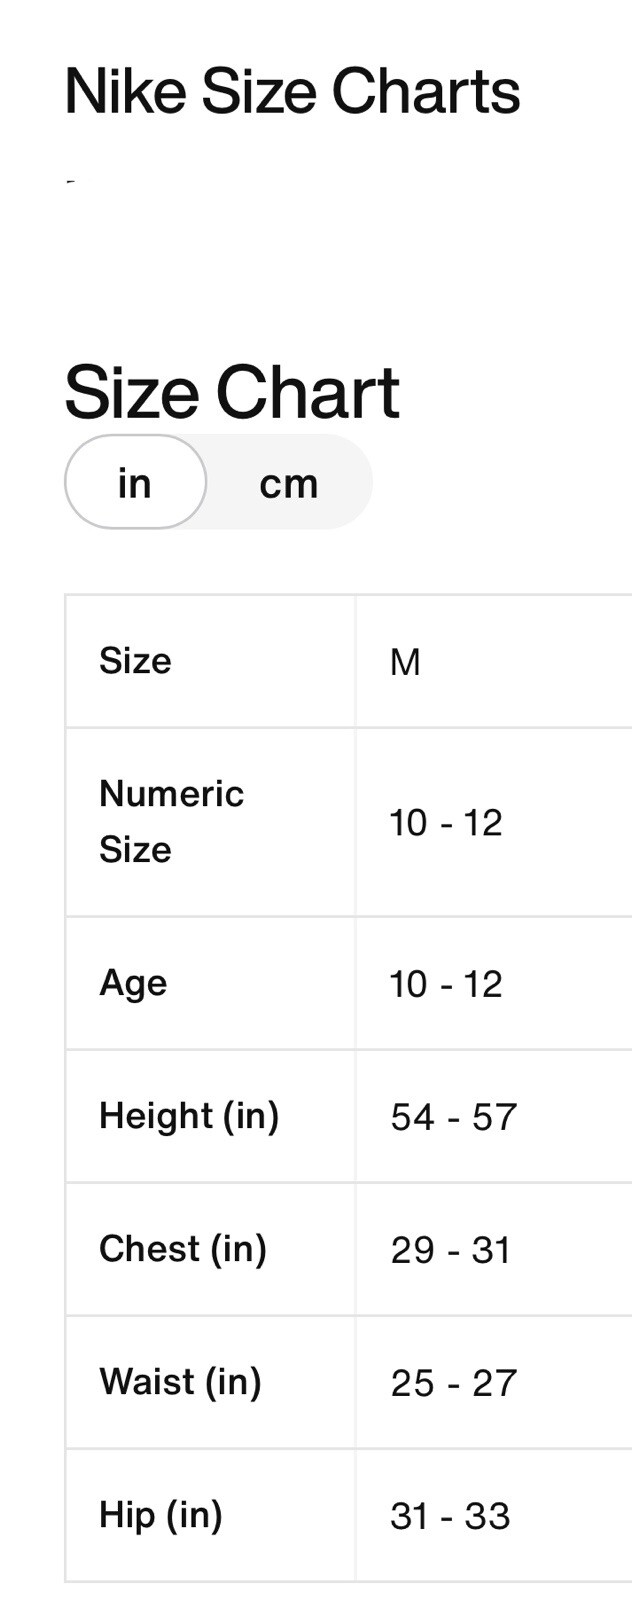This screenshot has height=1600, width=632.
Task: Click the 'M' size value cell
Action: [x=405, y=662]
